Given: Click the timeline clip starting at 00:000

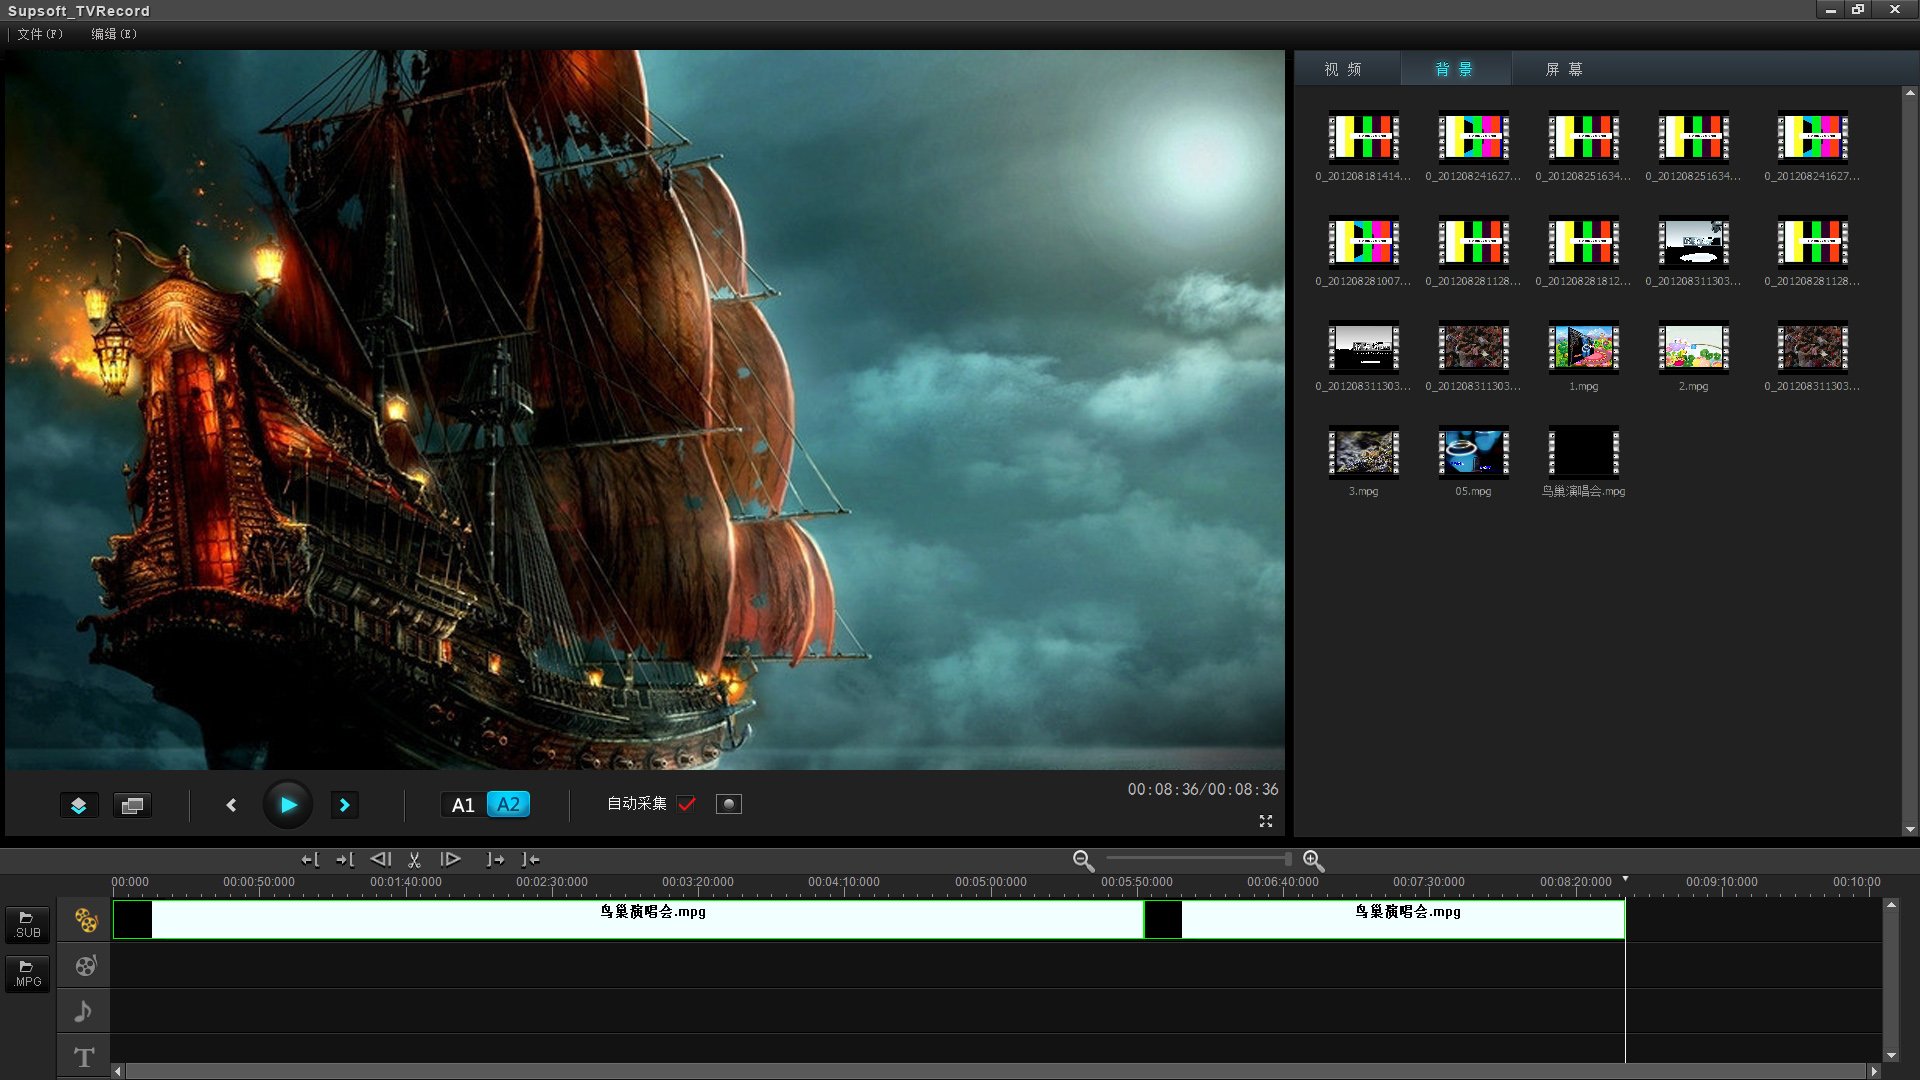Looking at the screenshot, I should (628, 920).
